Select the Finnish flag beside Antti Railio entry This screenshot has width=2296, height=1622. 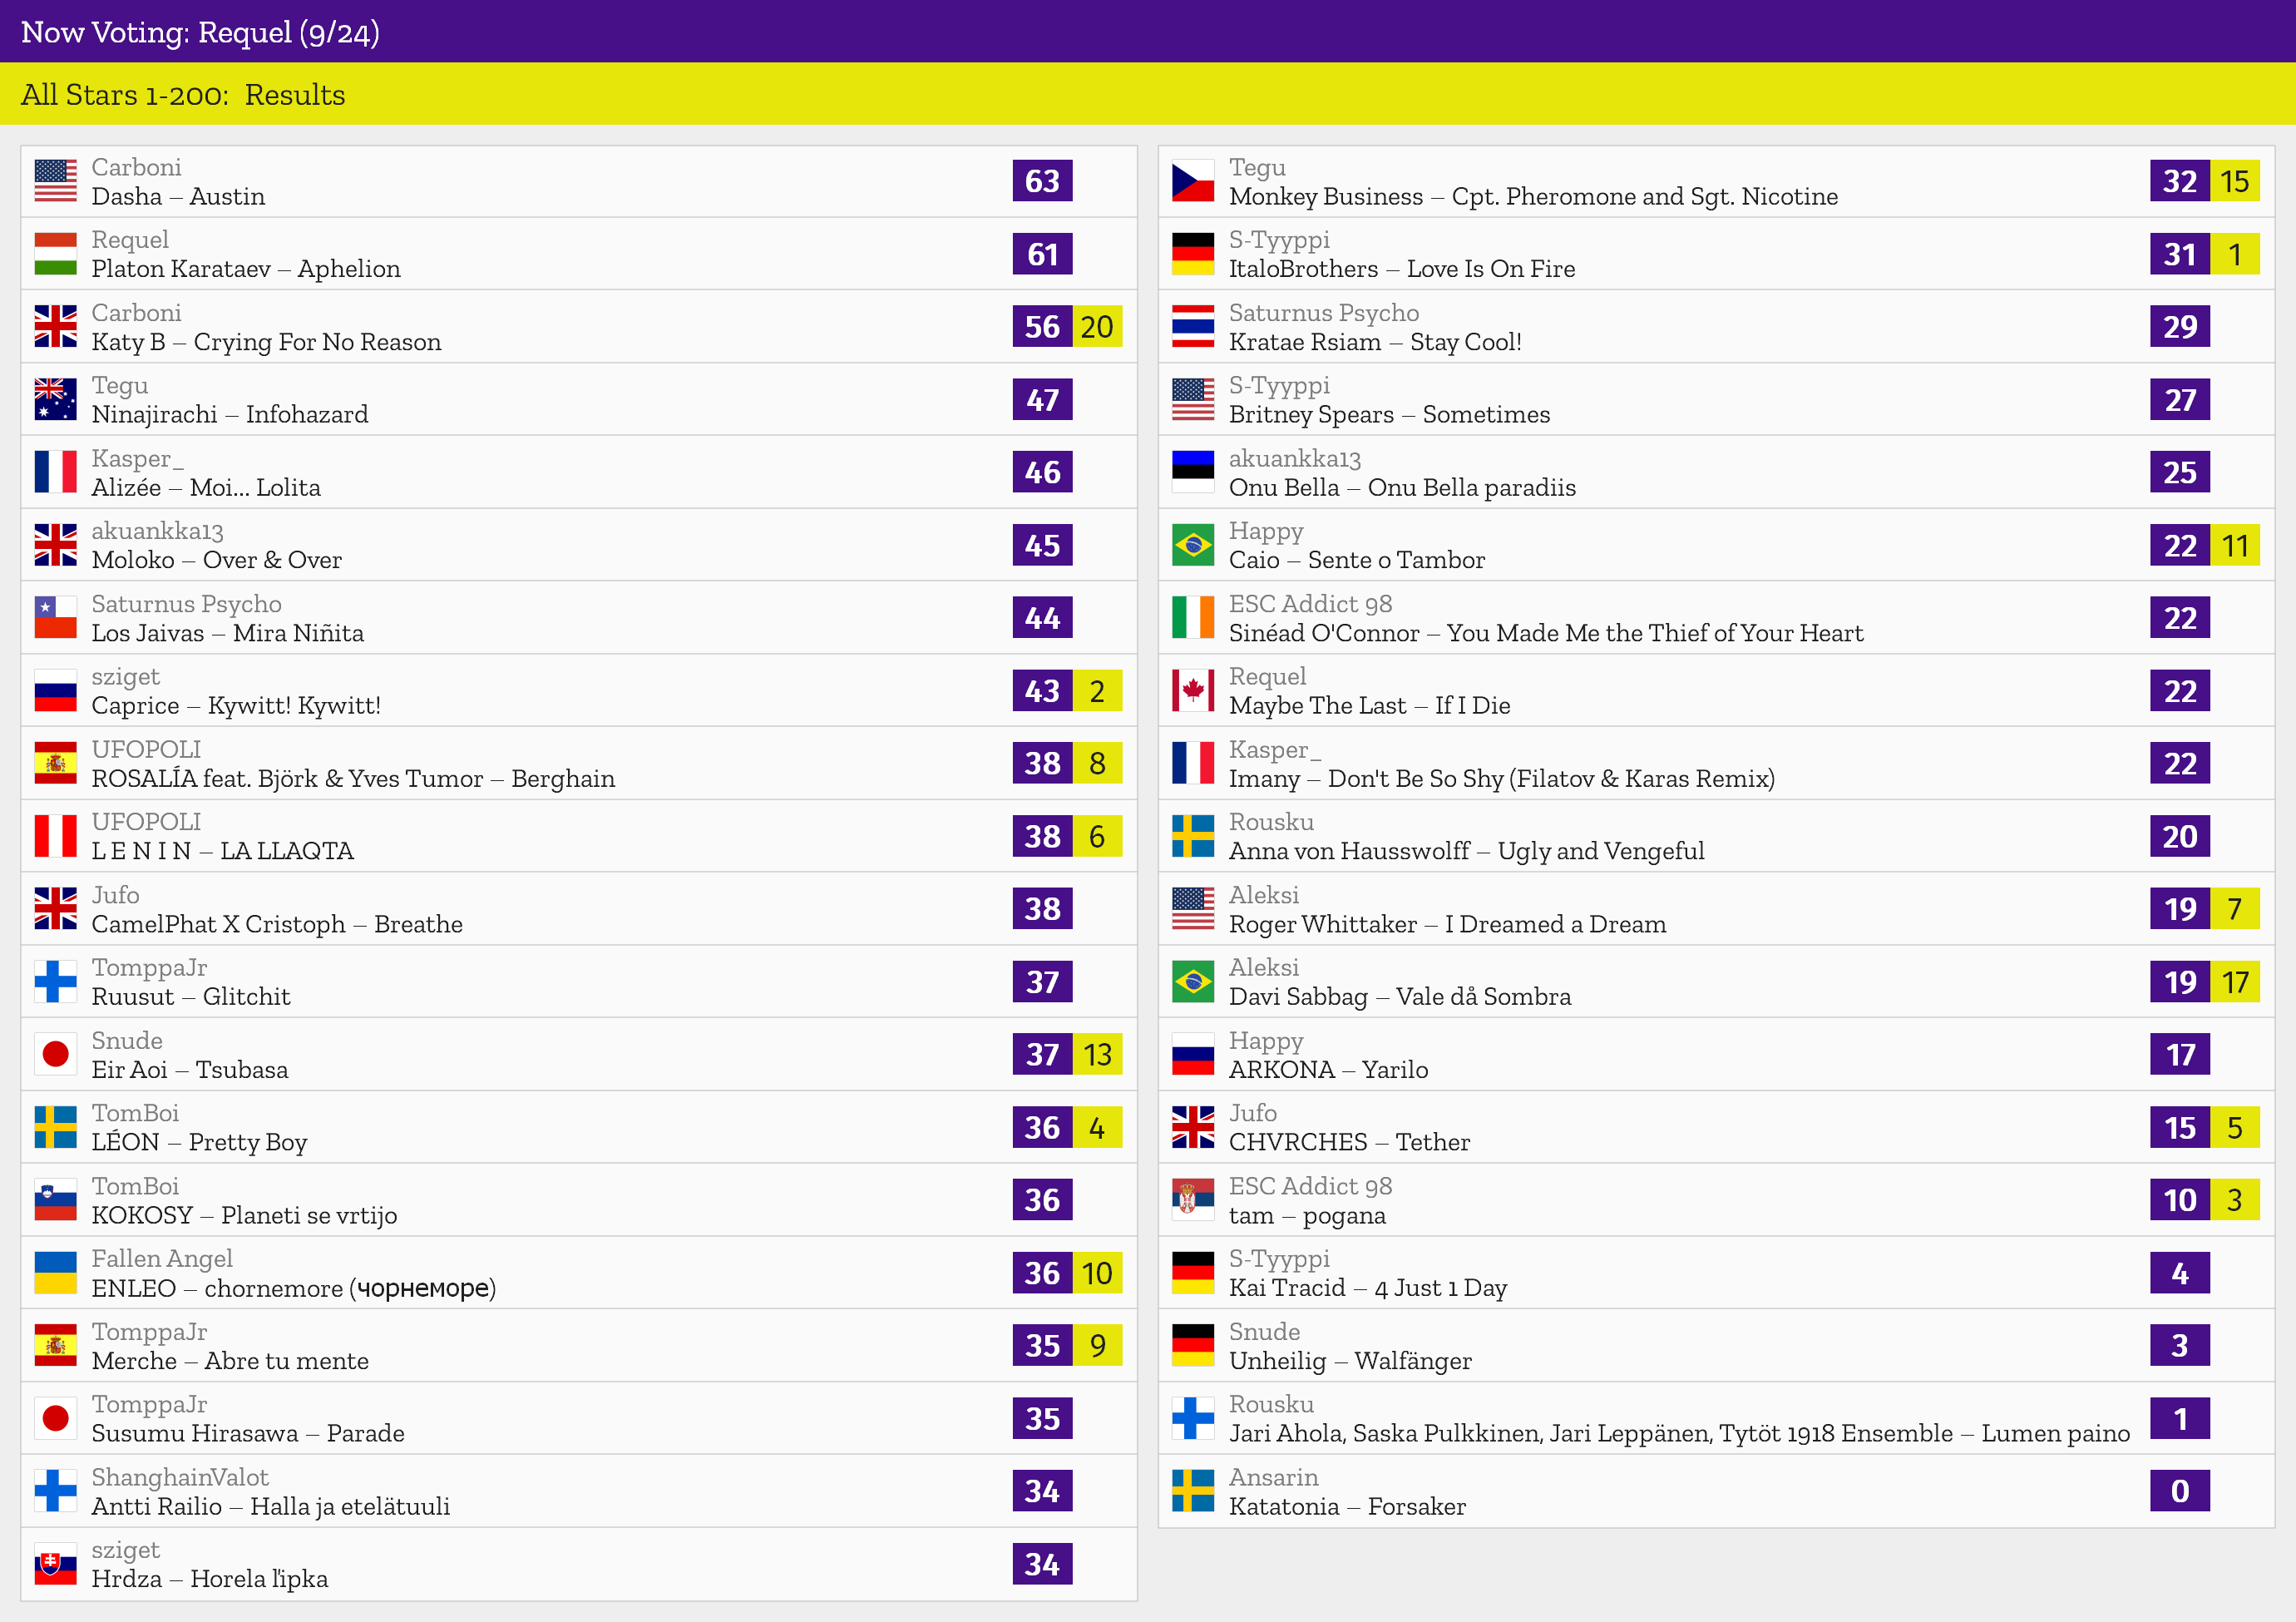click(55, 1491)
